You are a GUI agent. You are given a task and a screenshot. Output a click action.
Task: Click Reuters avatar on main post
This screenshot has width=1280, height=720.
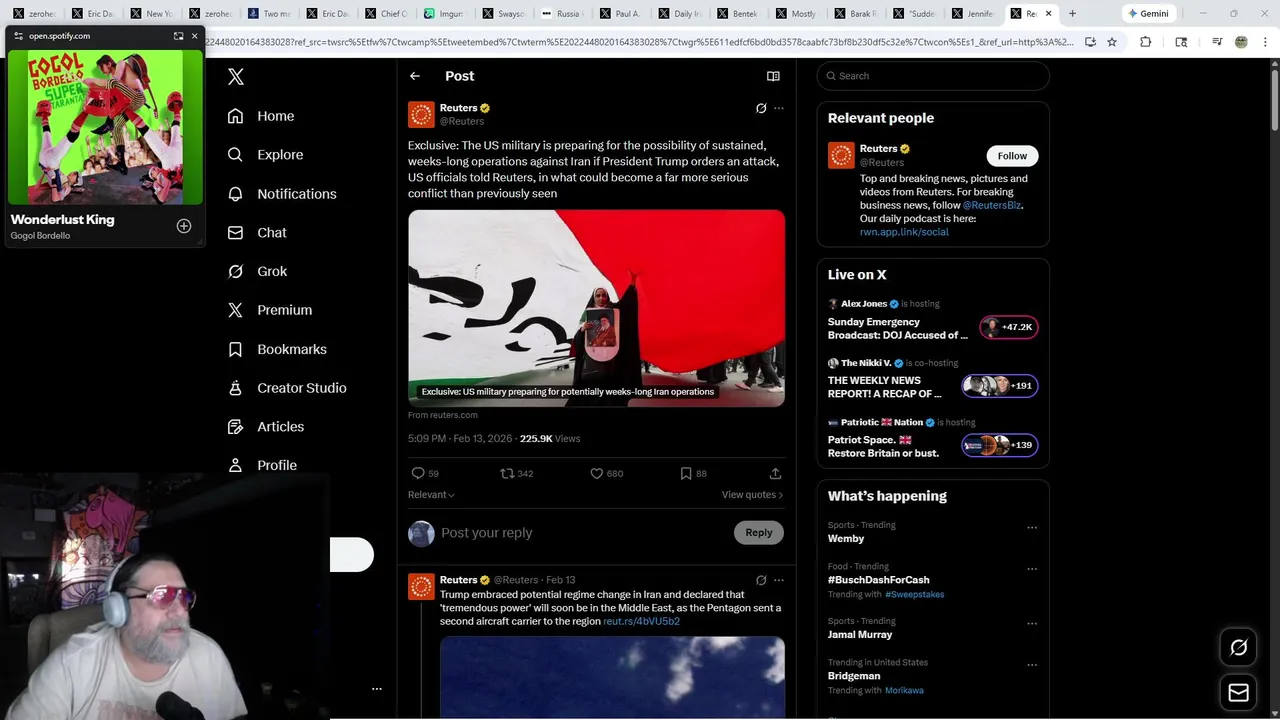pyautogui.click(x=421, y=114)
